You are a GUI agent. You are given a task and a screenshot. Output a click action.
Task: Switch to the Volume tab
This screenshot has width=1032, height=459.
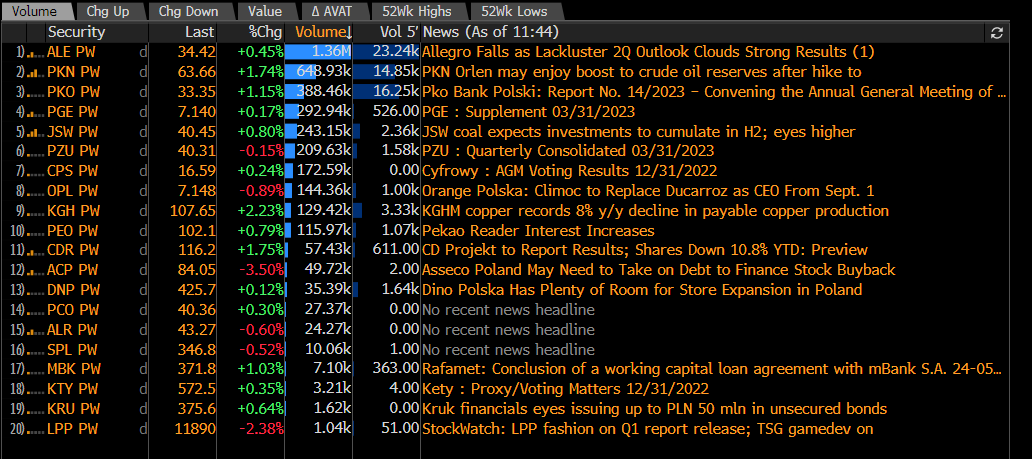(x=35, y=11)
